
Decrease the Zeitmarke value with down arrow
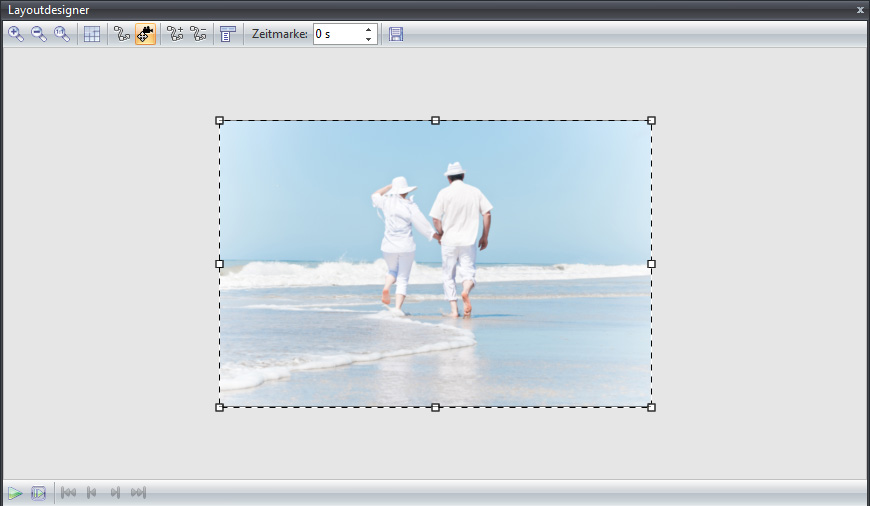click(369, 40)
